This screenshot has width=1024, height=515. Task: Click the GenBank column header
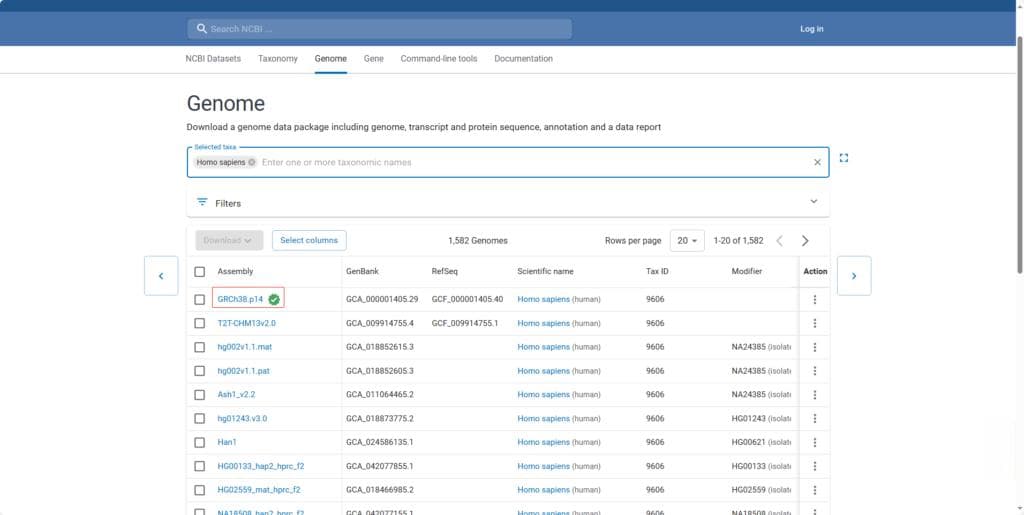point(362,272)
